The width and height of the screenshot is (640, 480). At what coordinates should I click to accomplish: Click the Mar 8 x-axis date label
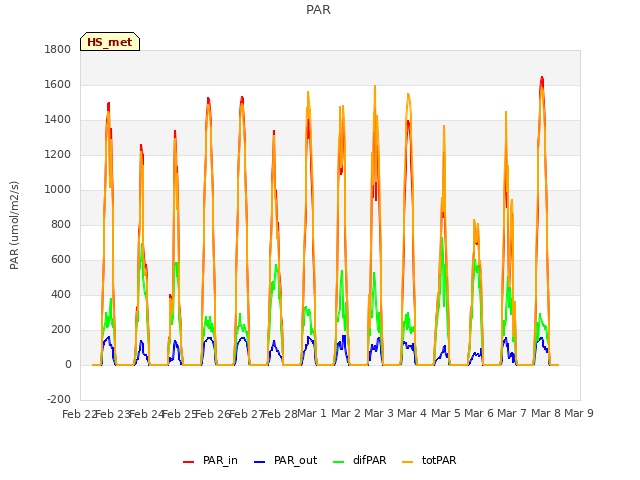pos(546,413)
